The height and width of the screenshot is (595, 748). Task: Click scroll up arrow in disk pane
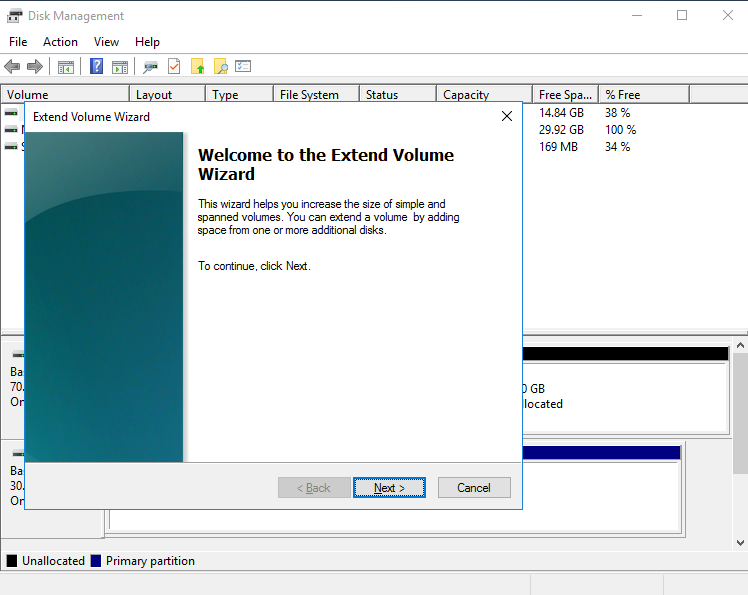740,344
